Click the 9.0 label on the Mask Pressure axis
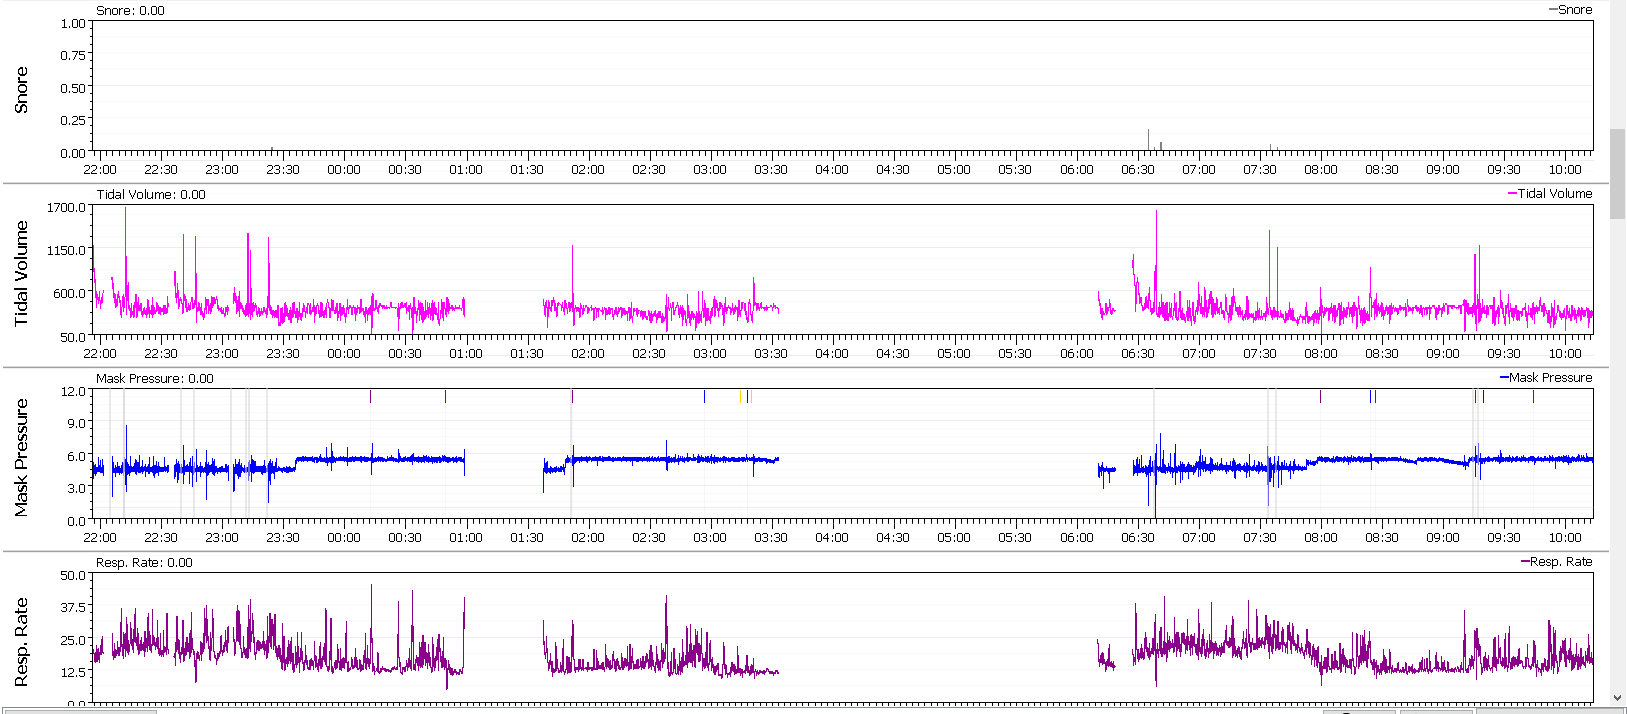Viewport: 1627px width, 714px height. click(77, 423)
